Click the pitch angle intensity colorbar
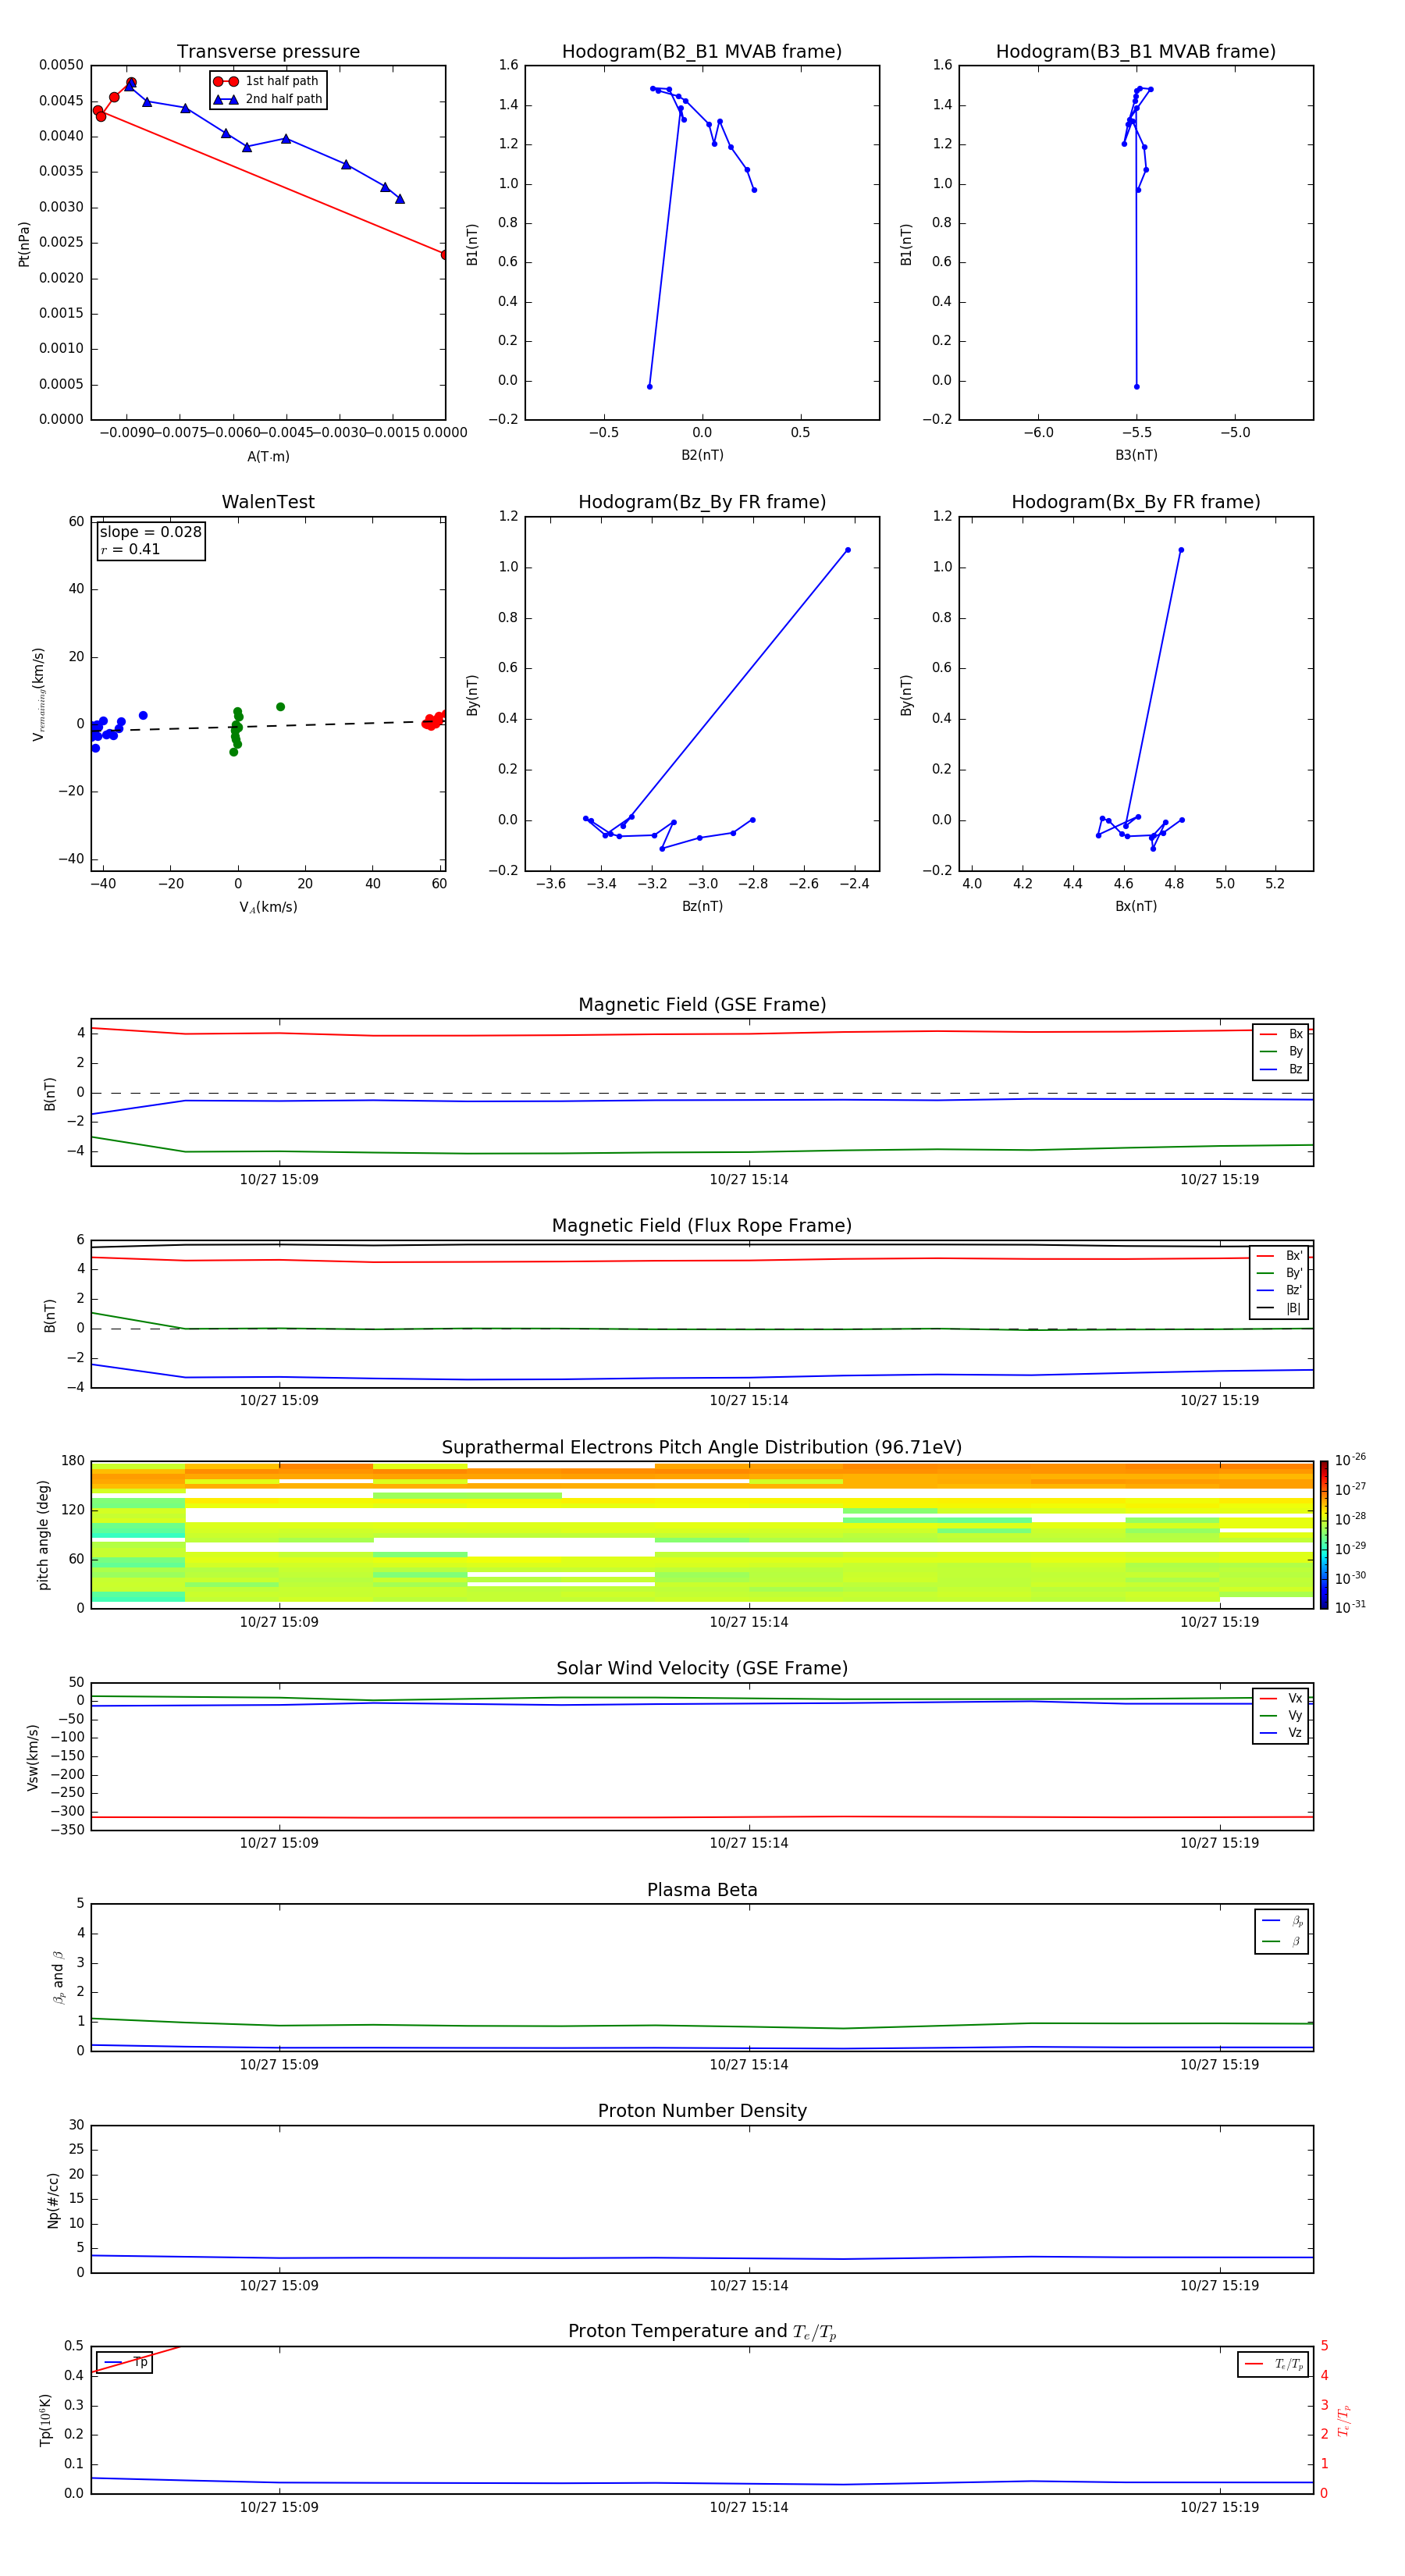1405x2576 pixels. click(1324, 1535)
